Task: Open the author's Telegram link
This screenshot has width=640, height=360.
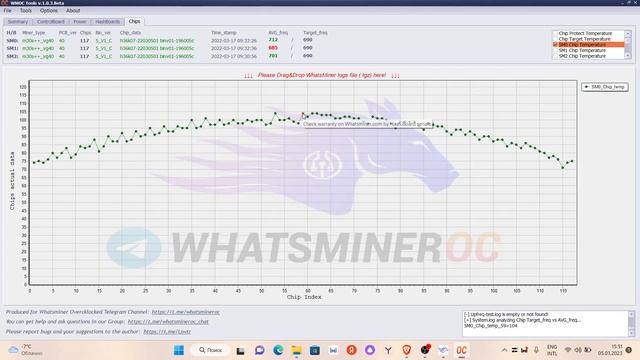Action: click(167, 332)
